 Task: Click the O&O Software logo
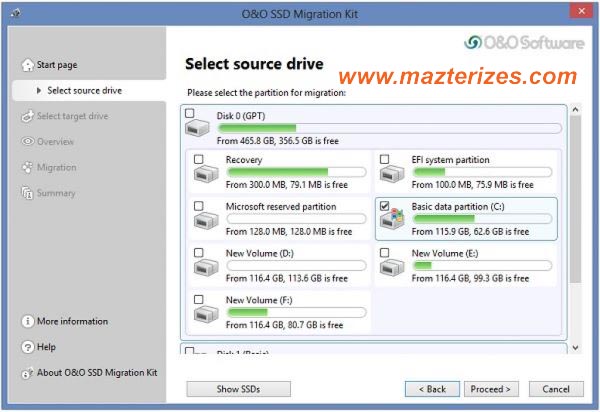click(524, 42)
